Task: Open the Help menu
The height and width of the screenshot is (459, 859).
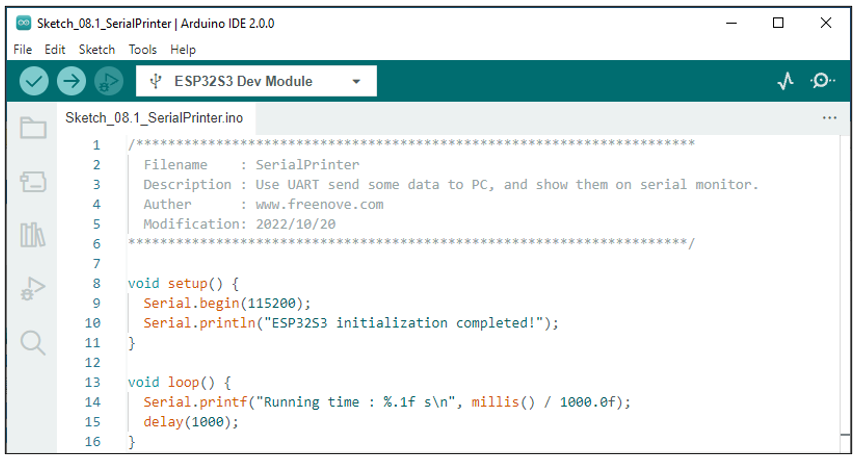Action: [183, 49]
